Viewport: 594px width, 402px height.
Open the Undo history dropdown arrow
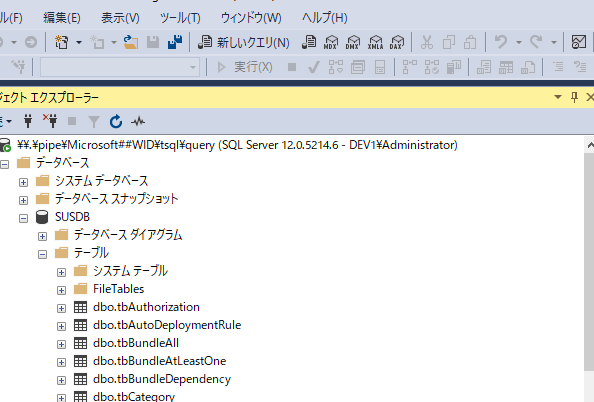click(519, 42)
